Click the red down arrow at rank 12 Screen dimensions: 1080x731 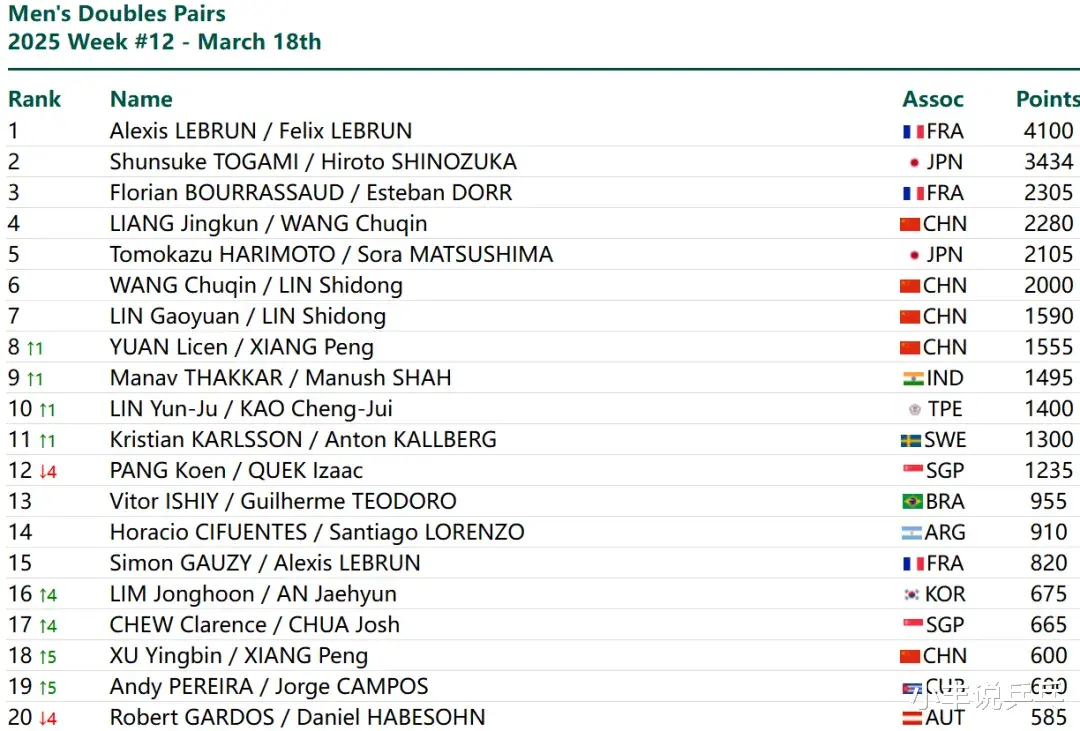click(x=48, y=472)
